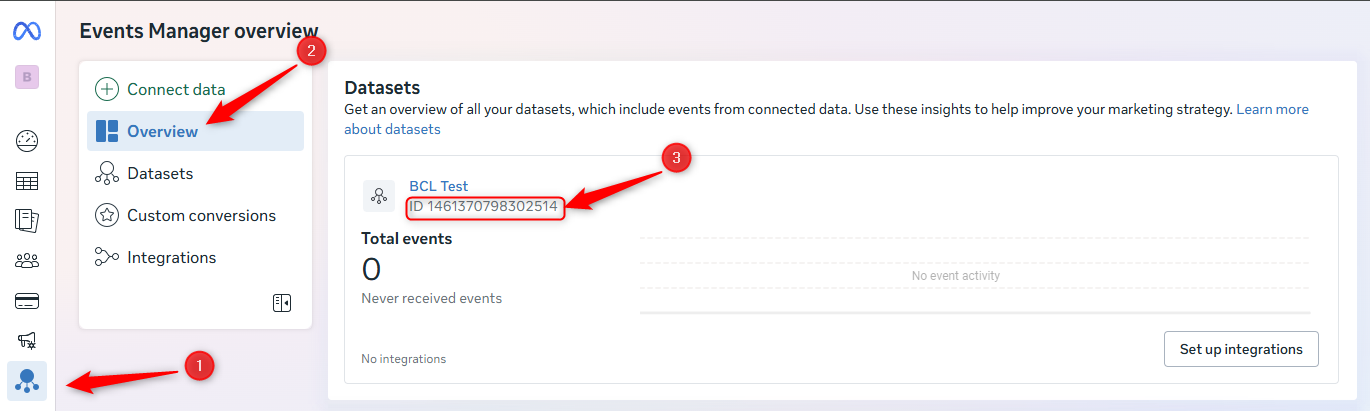Open Campaigns table grid icon in sidebar

click(x=27, y=181)
